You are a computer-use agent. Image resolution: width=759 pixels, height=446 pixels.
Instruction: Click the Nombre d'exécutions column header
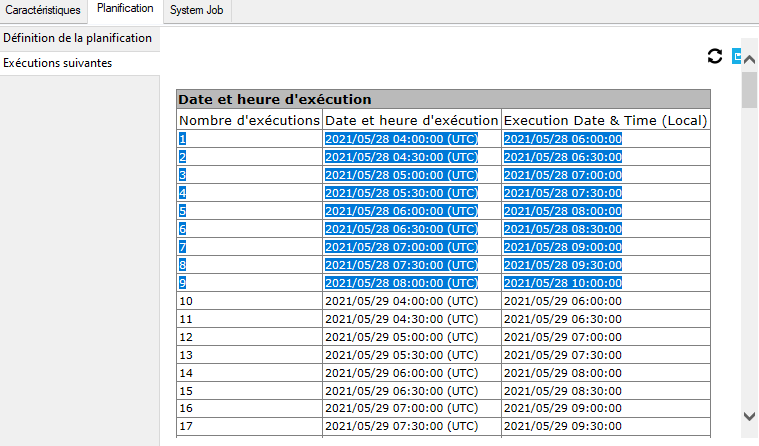coord(249,121)
